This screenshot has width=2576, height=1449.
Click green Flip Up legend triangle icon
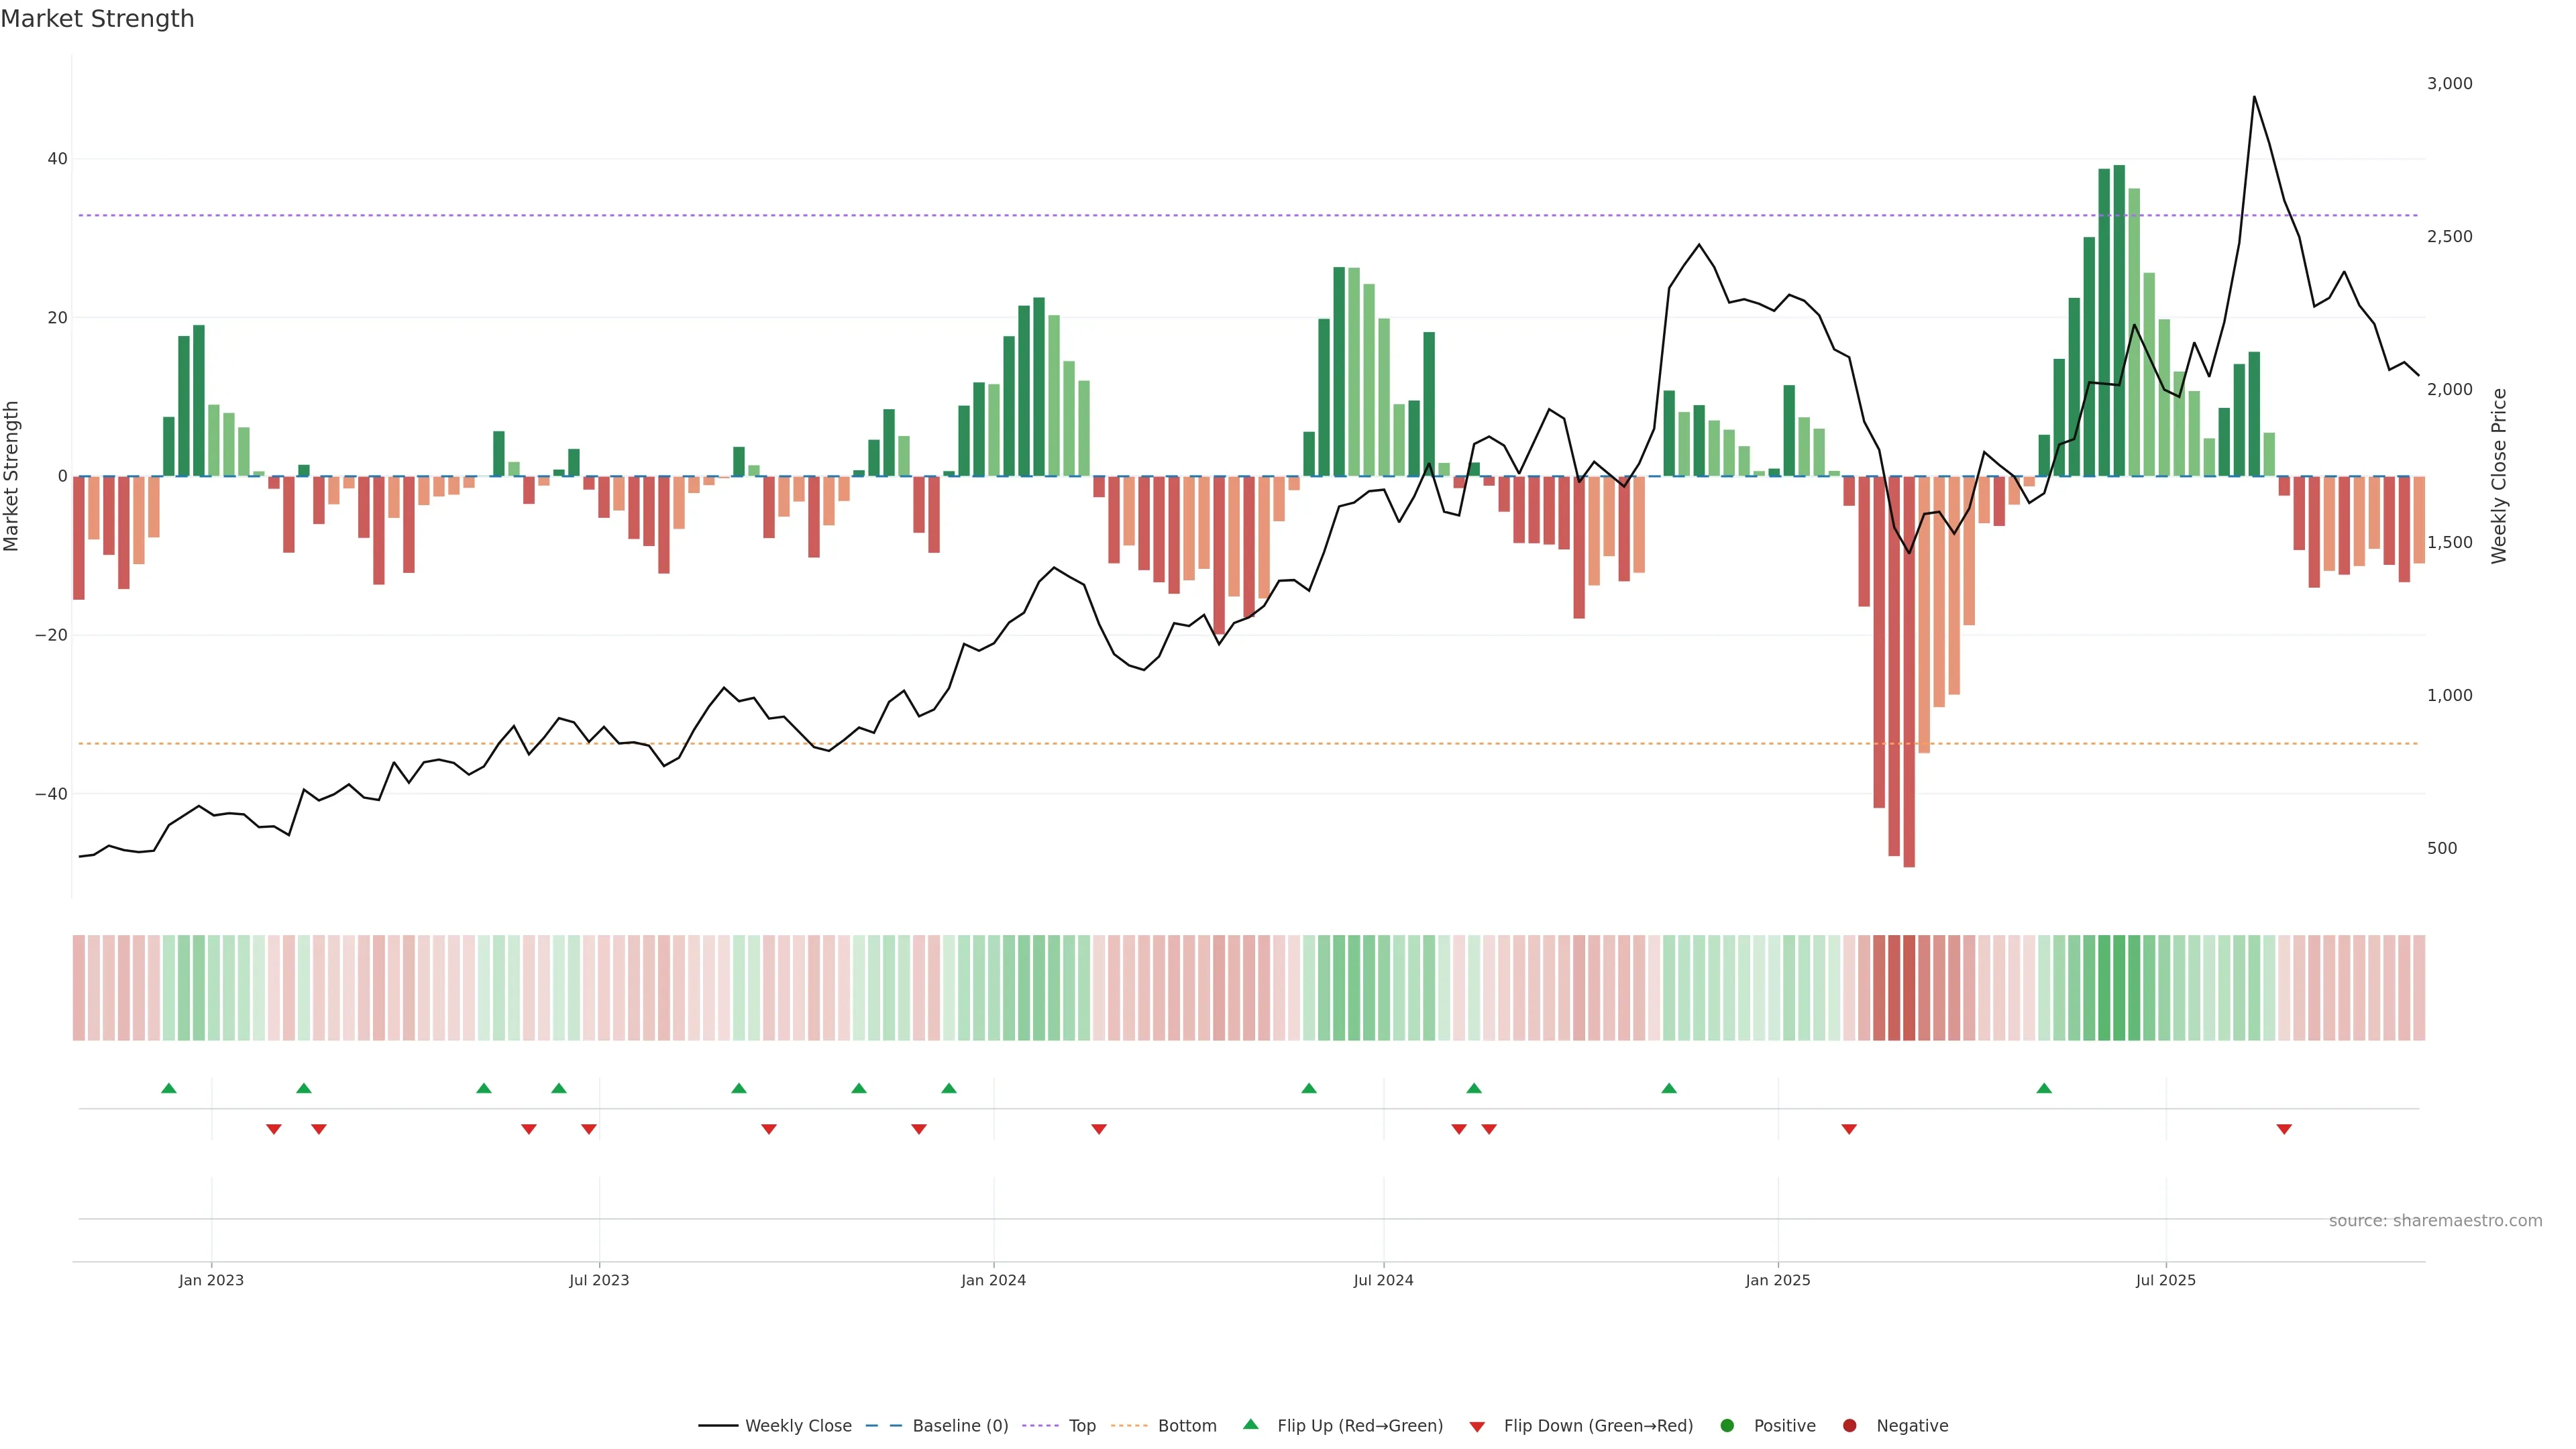point(1250,1424)
